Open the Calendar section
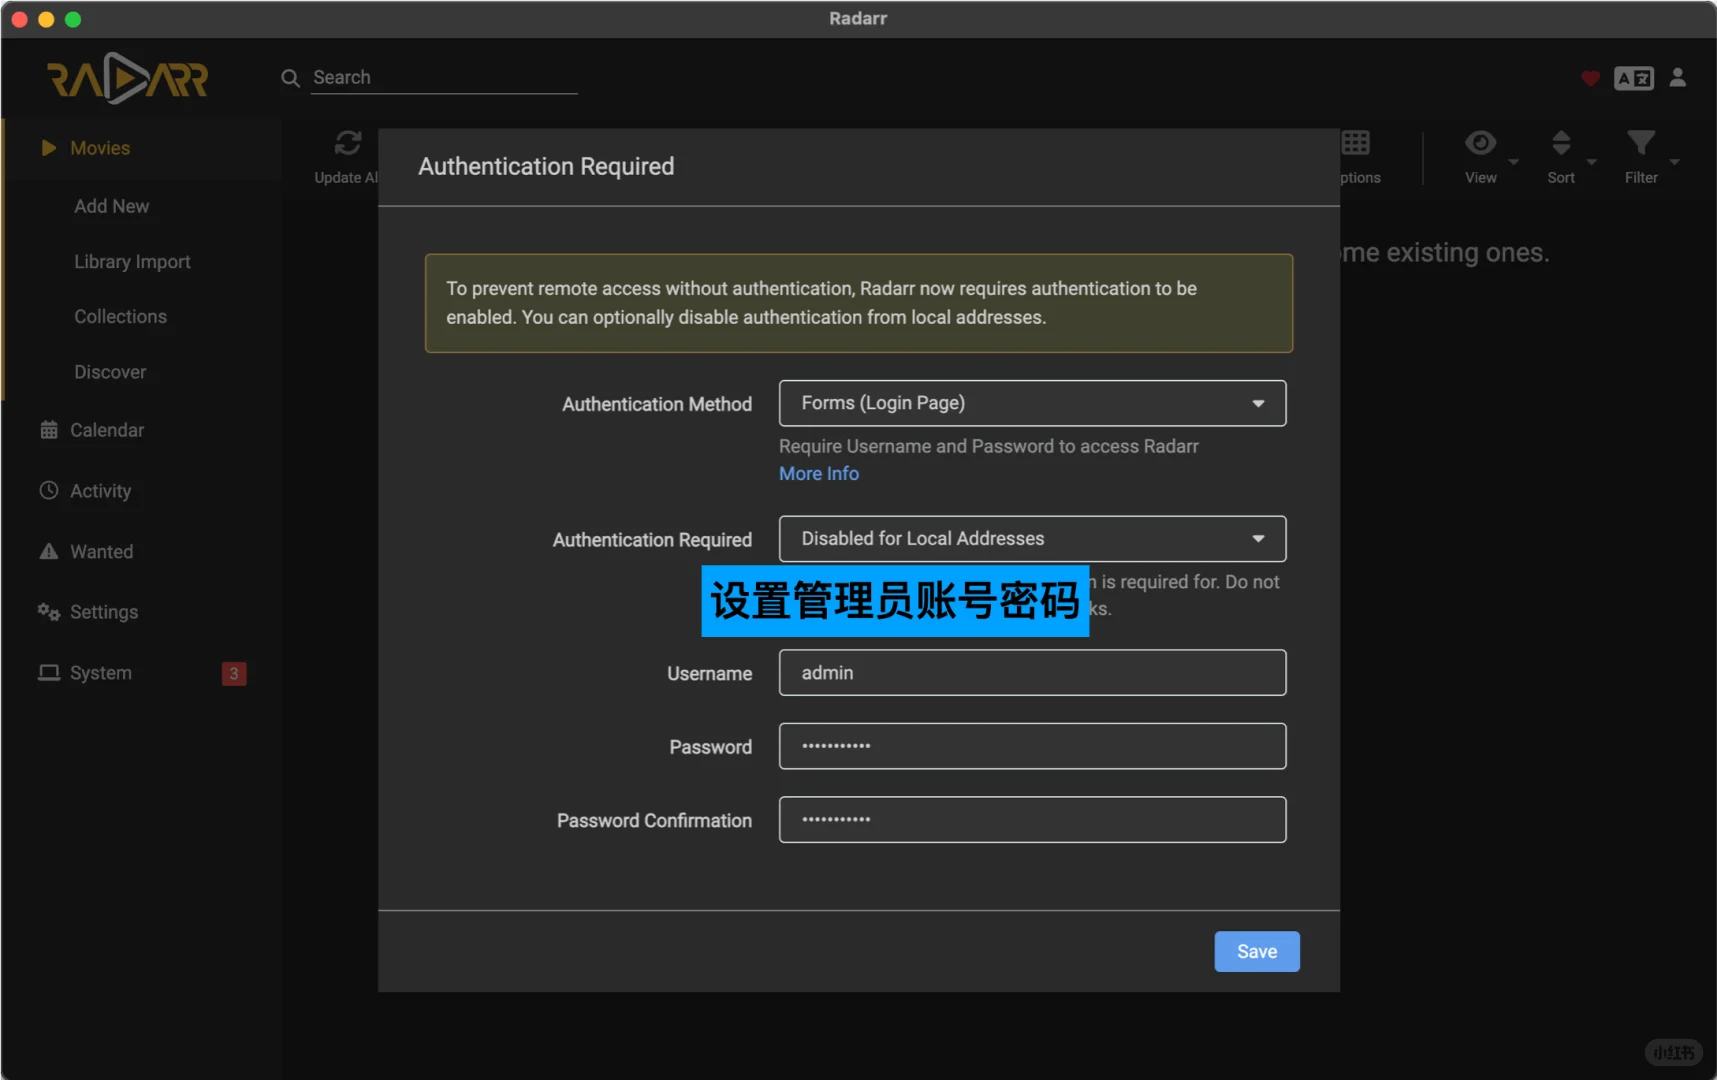Viewport: 1717px width, 1080px height. pyautogui.click(x=107, y=430)
